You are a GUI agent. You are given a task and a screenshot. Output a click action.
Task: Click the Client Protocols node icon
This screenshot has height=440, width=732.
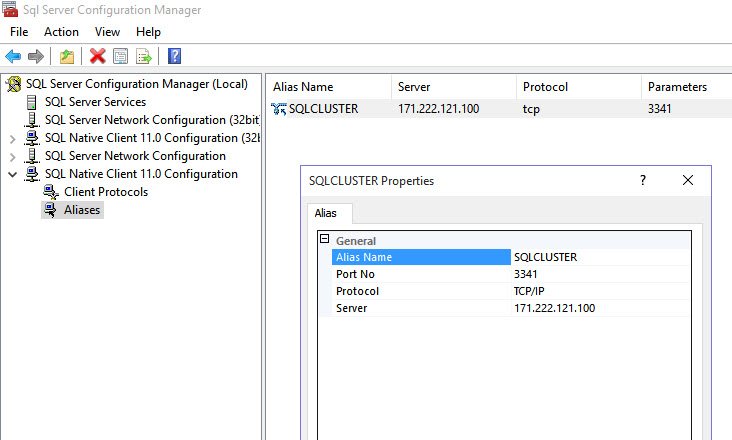coord(50,192)
